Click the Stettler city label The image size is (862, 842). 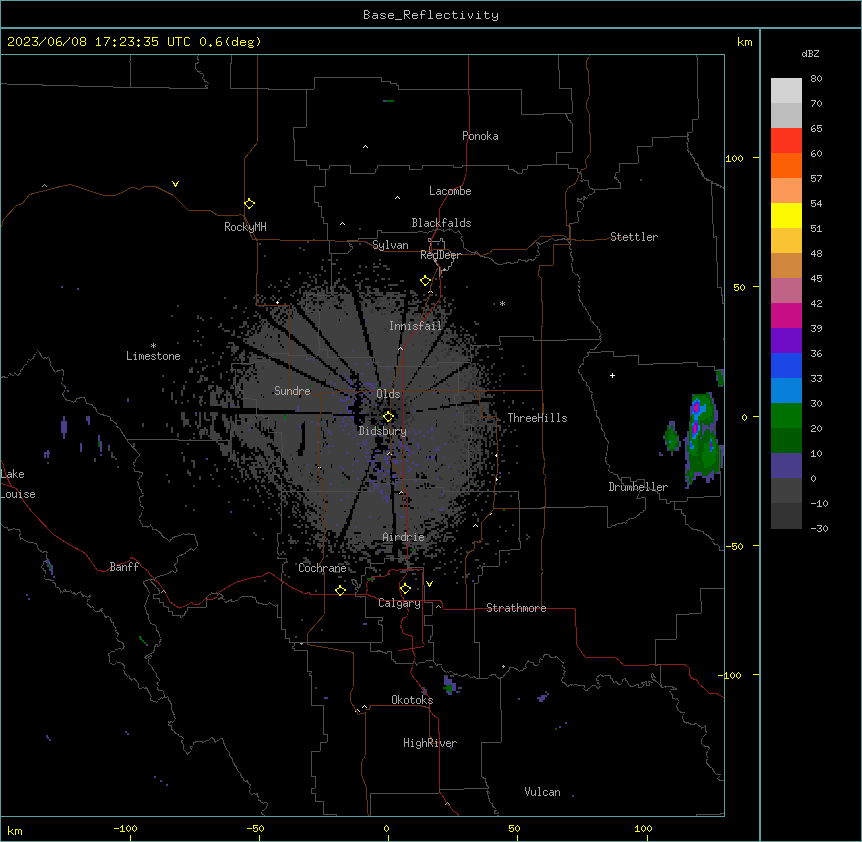click(x=634, y=237)
